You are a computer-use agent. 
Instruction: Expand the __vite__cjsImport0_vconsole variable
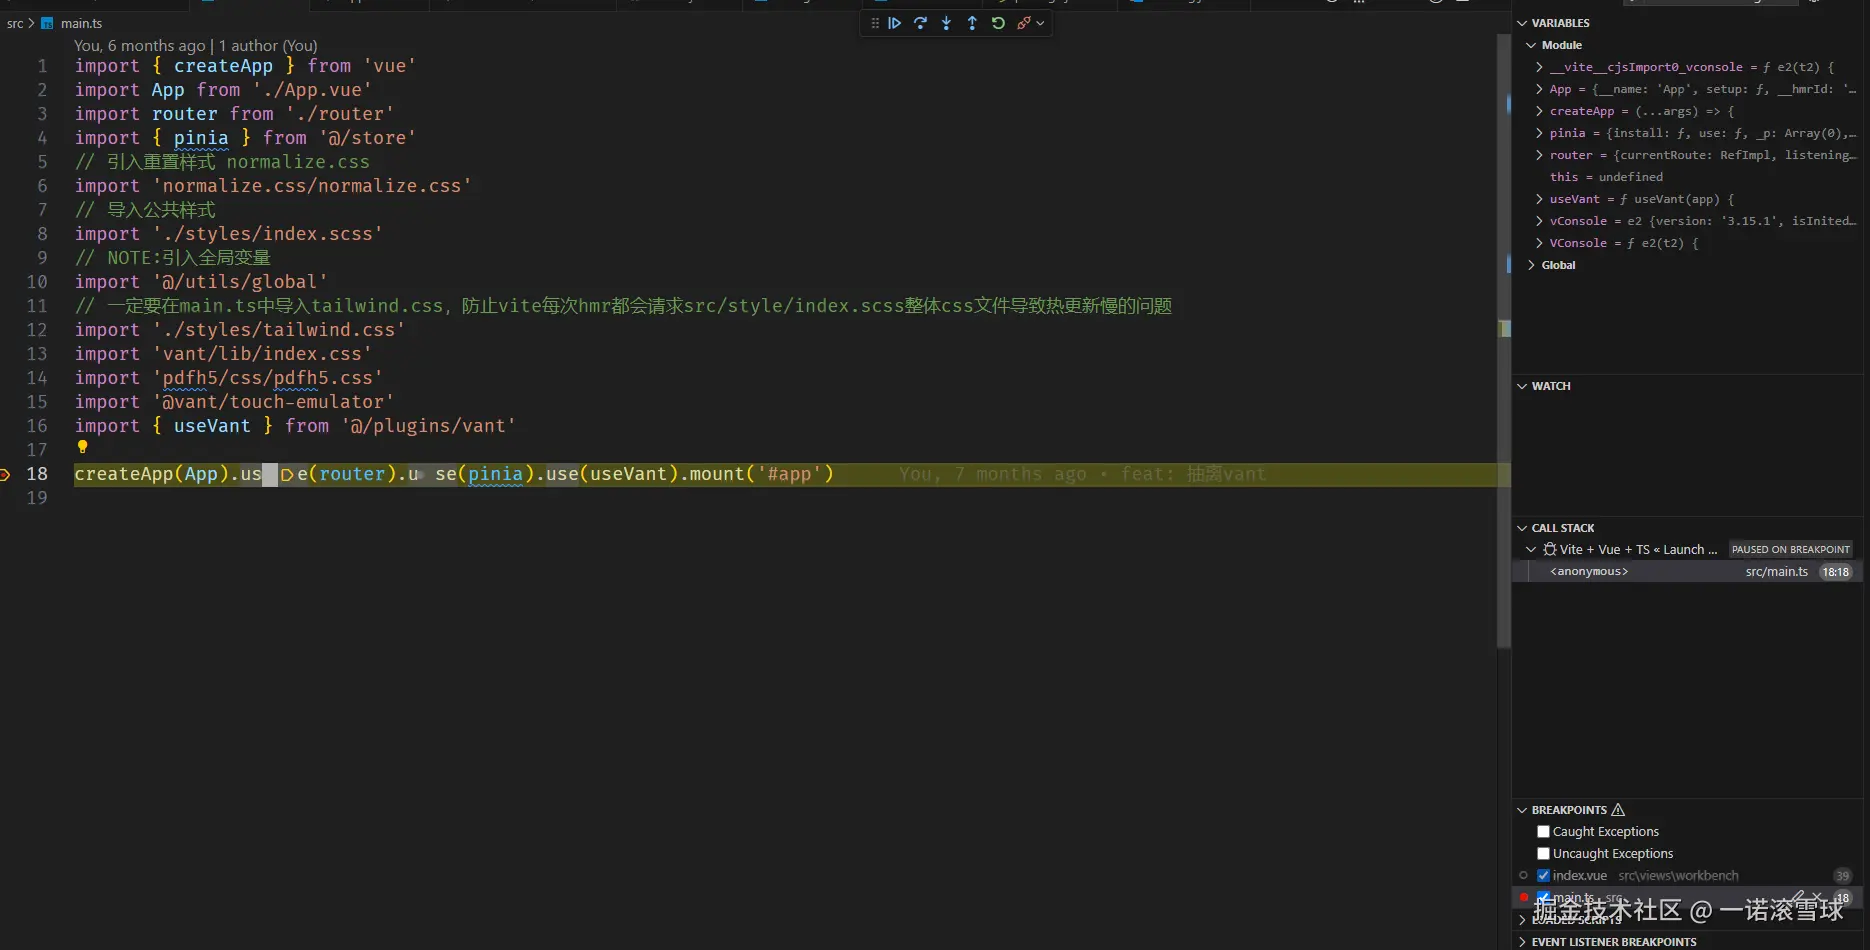tap(1539, 67)
